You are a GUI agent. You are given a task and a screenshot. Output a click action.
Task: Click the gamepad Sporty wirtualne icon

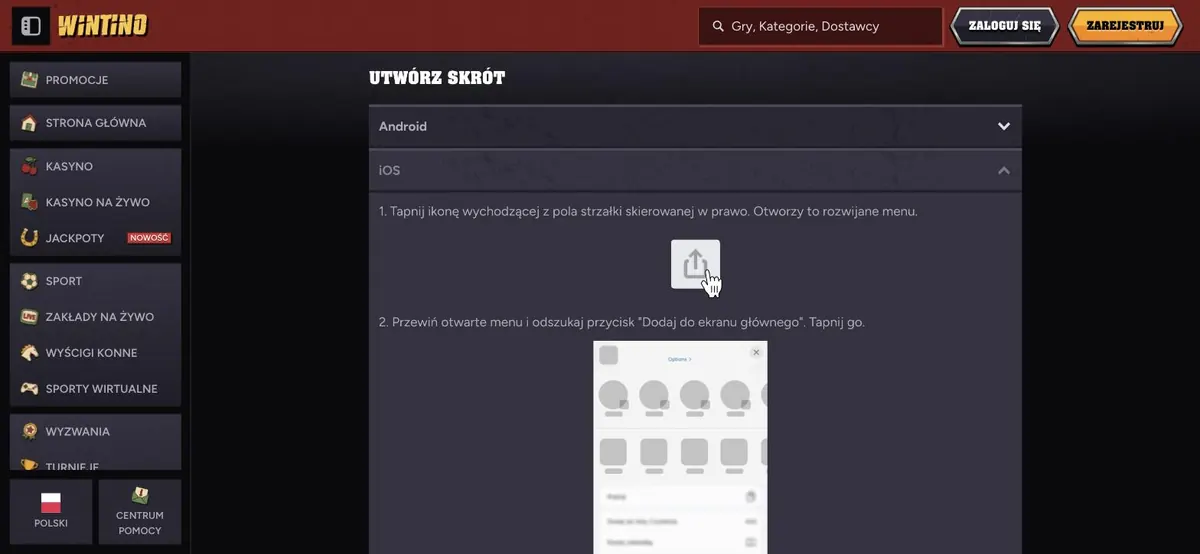pos(29,389)
